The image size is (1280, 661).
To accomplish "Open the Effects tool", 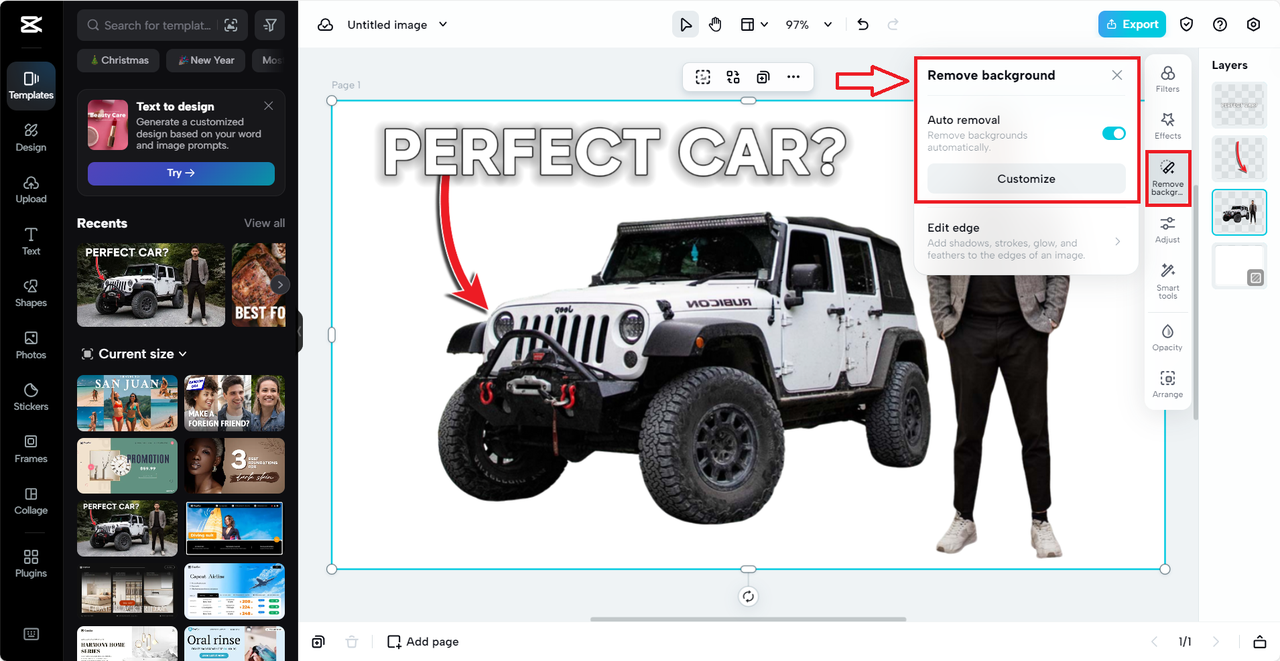I will click(x=1167, y=126).
